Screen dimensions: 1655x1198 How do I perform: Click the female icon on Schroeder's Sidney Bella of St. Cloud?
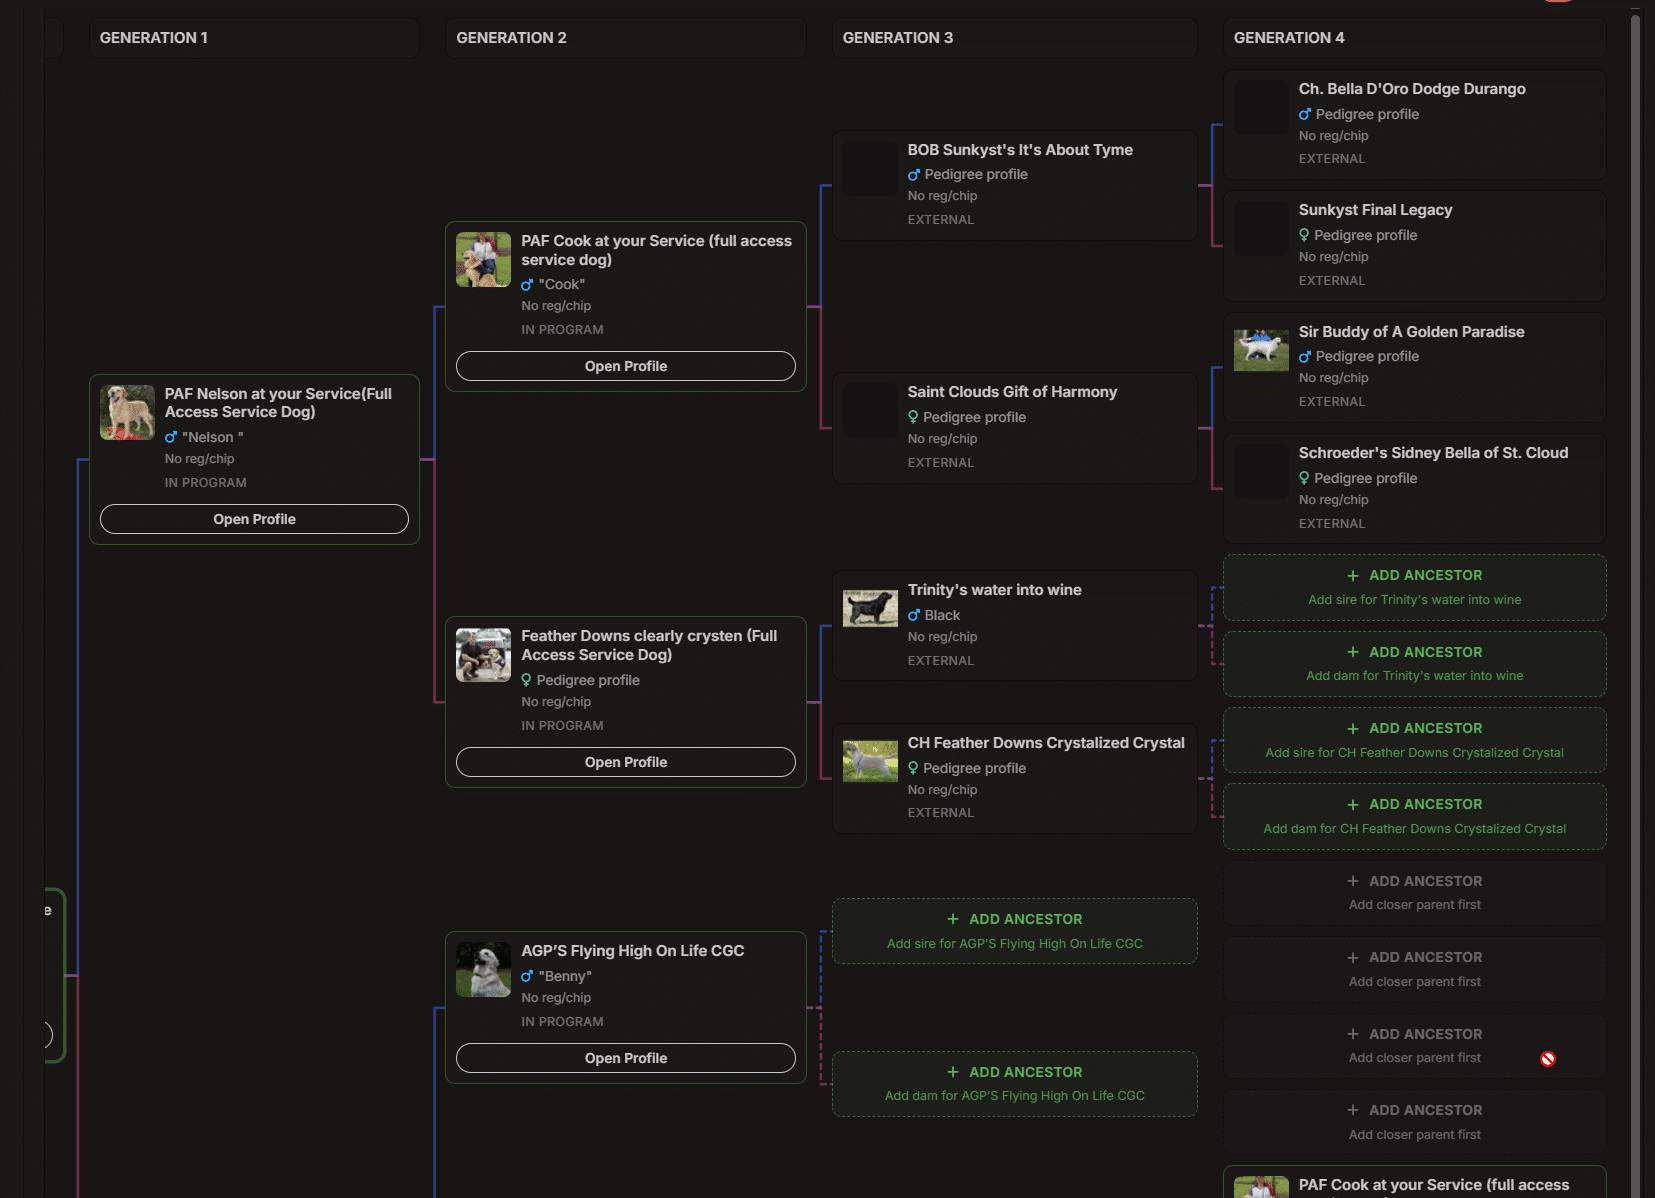click(x=1304, y=478)
